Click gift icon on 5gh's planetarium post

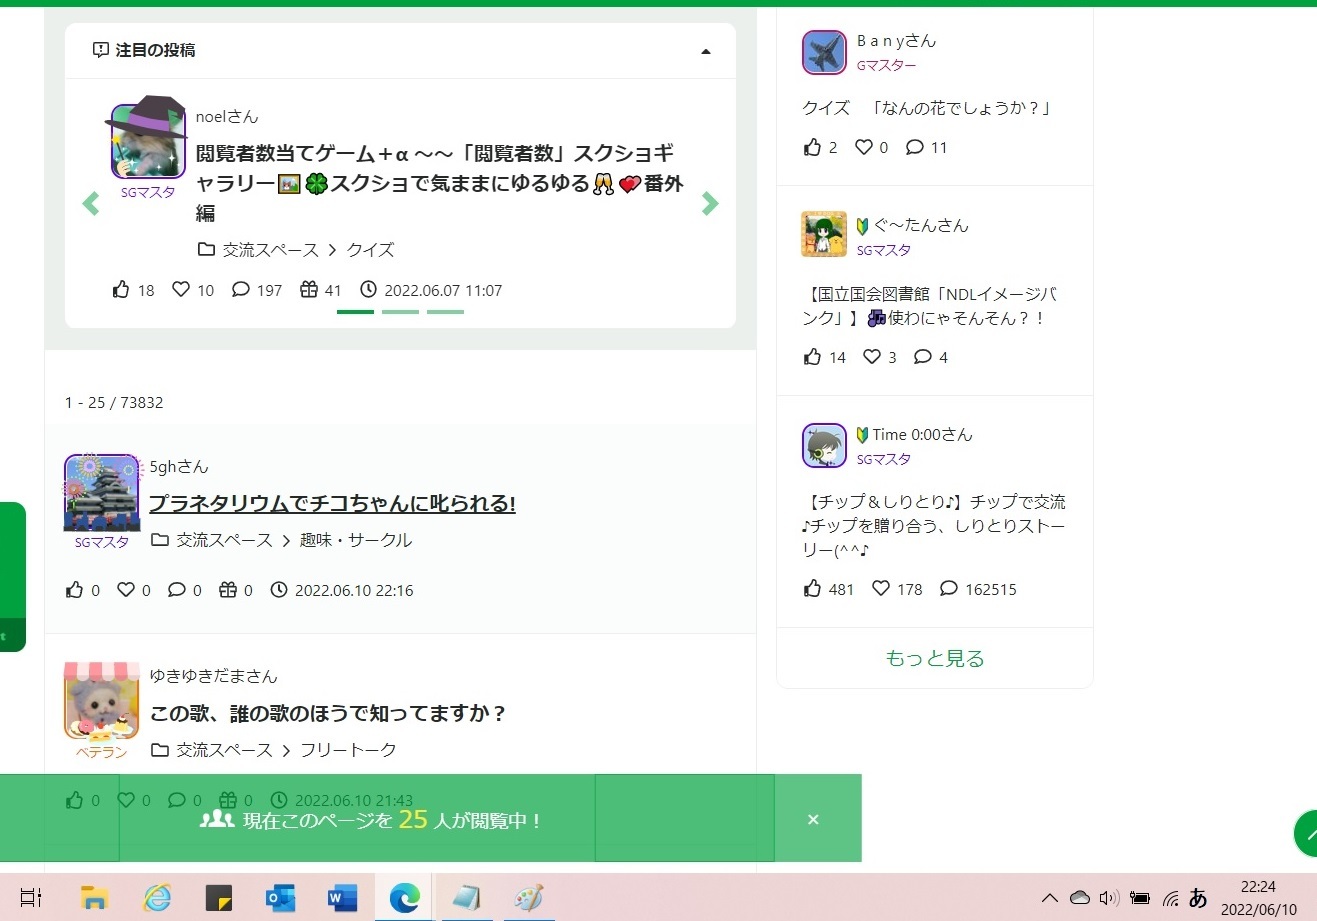228,590
